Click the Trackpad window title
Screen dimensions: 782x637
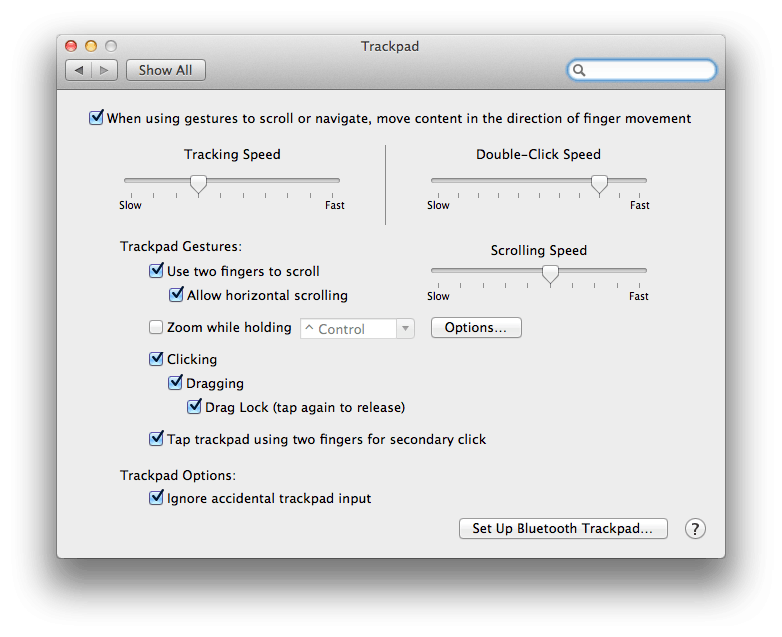tap(390, 46)
